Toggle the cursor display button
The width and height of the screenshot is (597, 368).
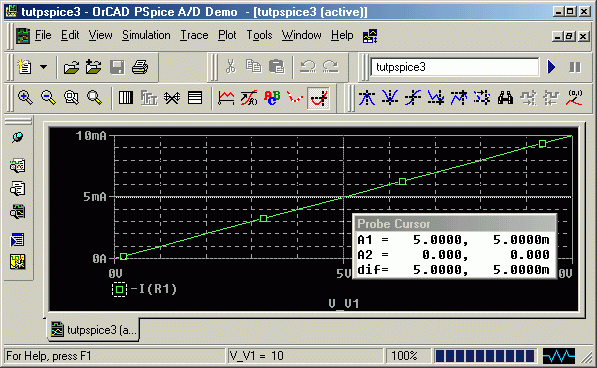pyautogui.click(x=319, y=98)
